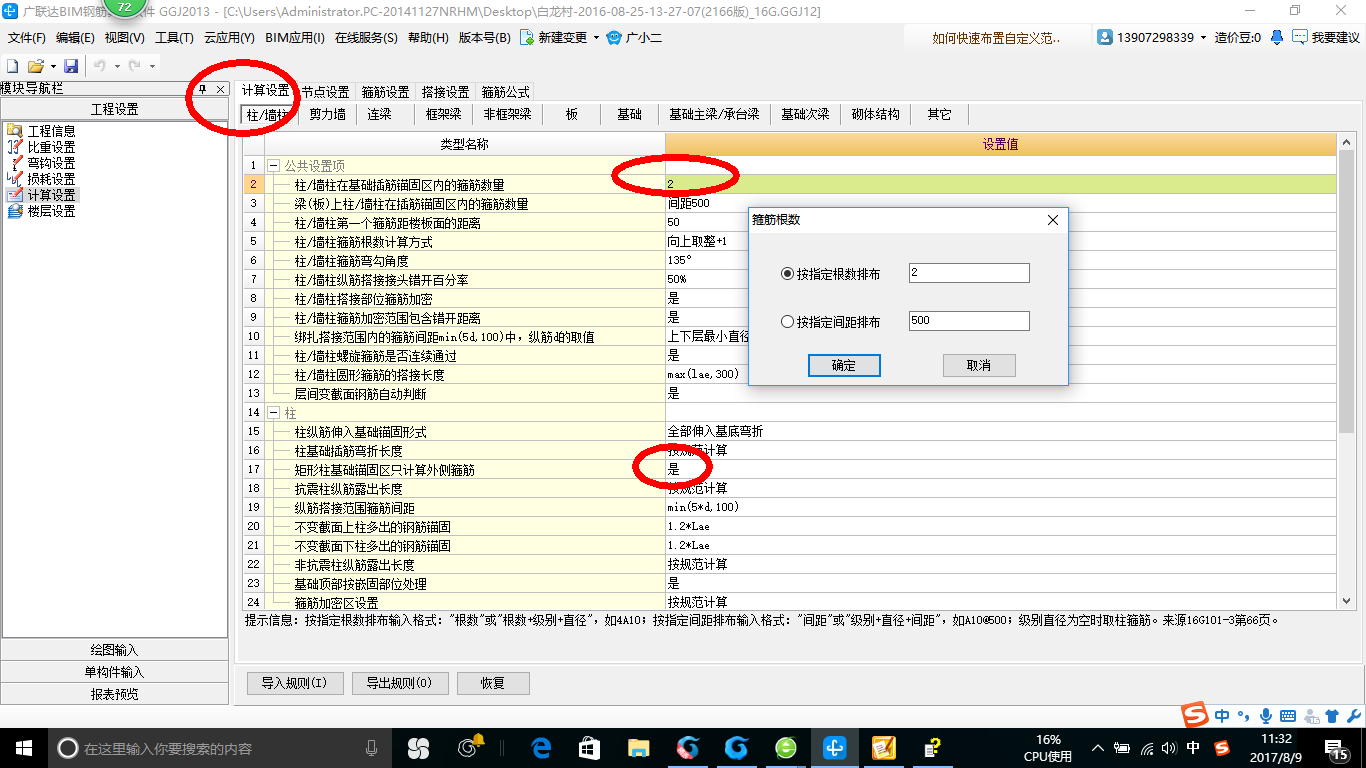Click 导出规则(O) button
The image size is (1366, 768).
(x=399, y=684)
